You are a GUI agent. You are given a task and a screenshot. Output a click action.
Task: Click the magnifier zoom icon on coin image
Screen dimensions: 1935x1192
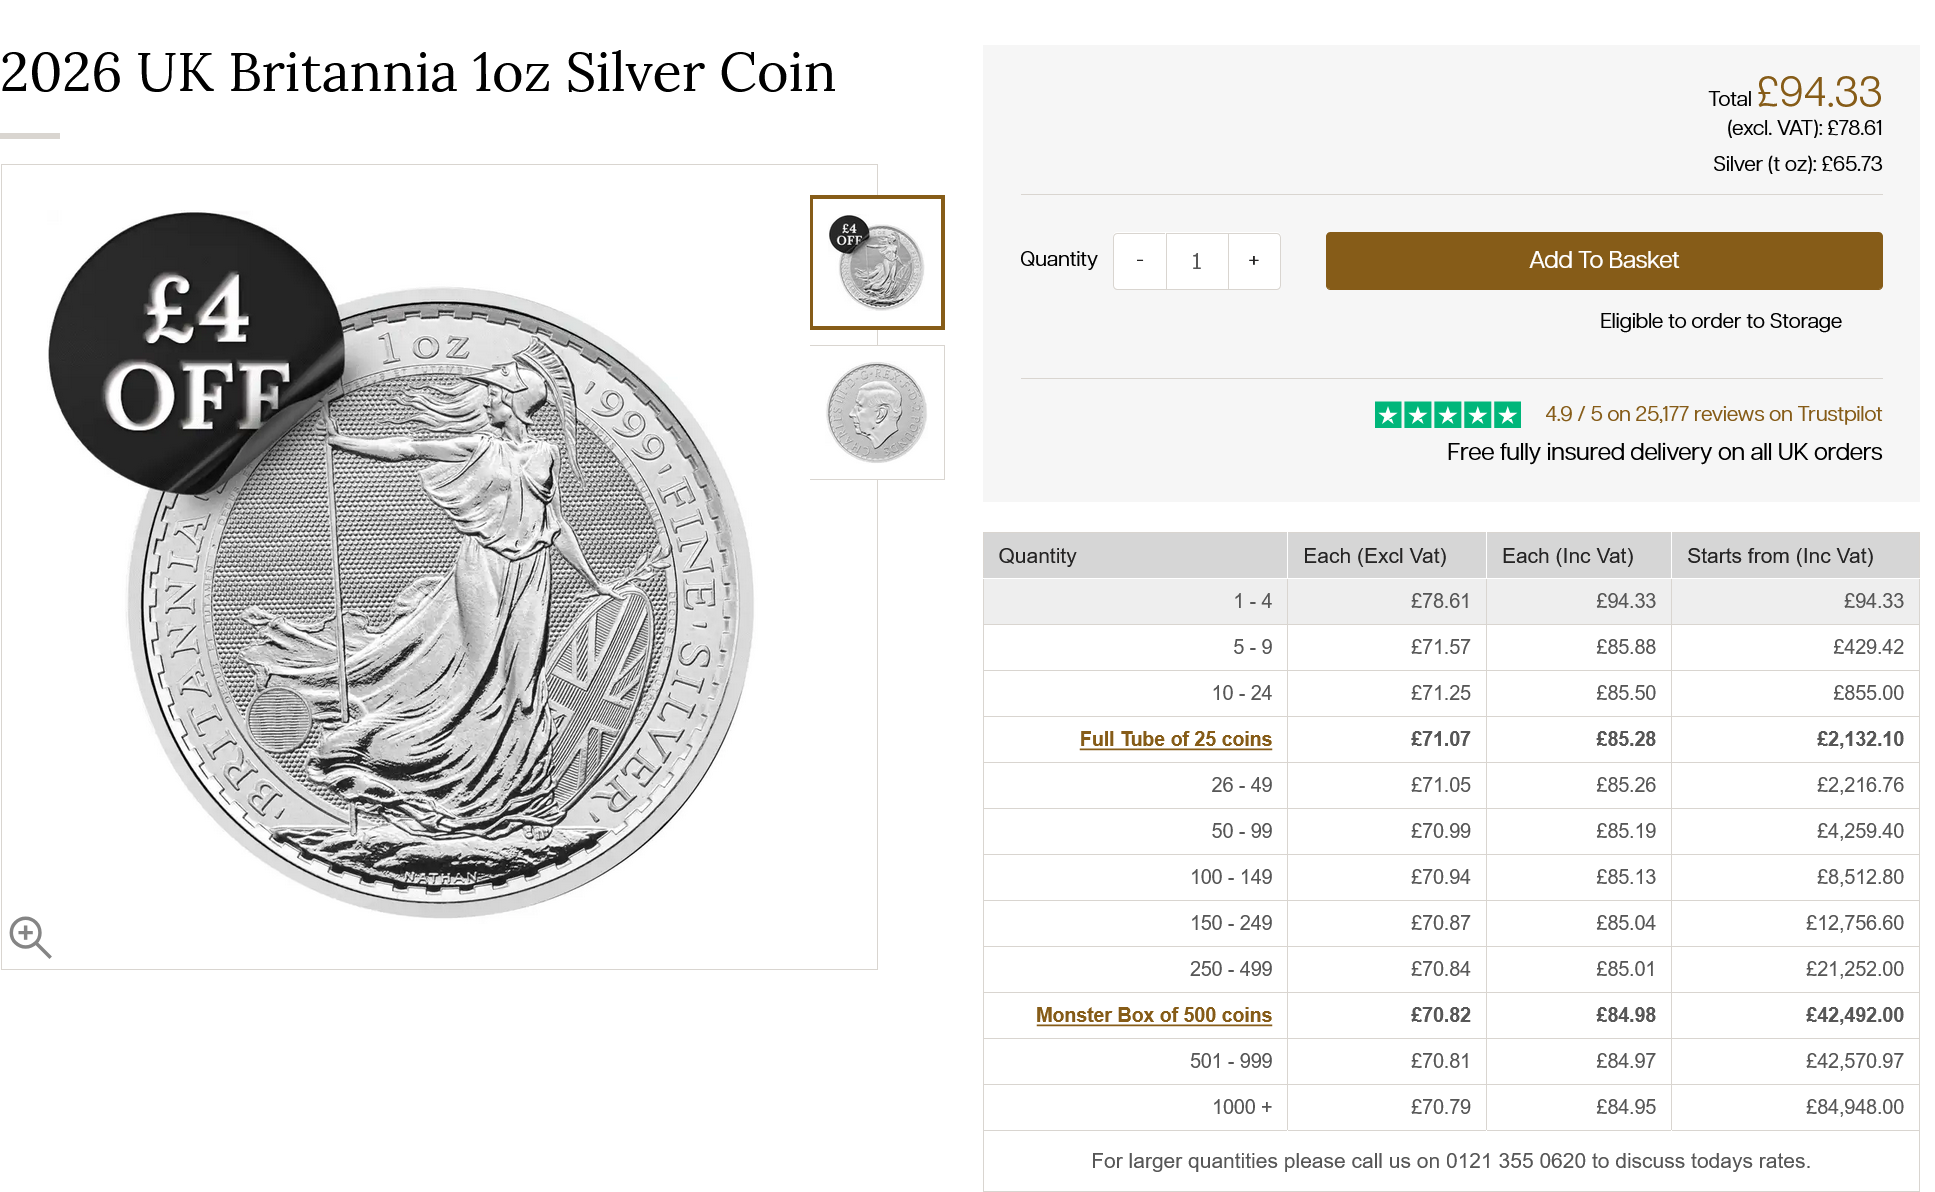pyautogui.click(x=30, y=937)
